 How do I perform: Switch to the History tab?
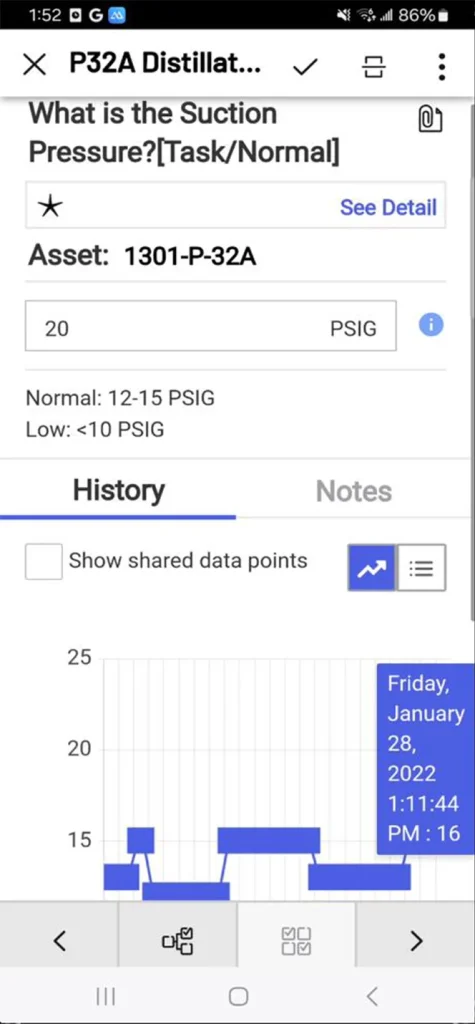(x=118, y=490)
